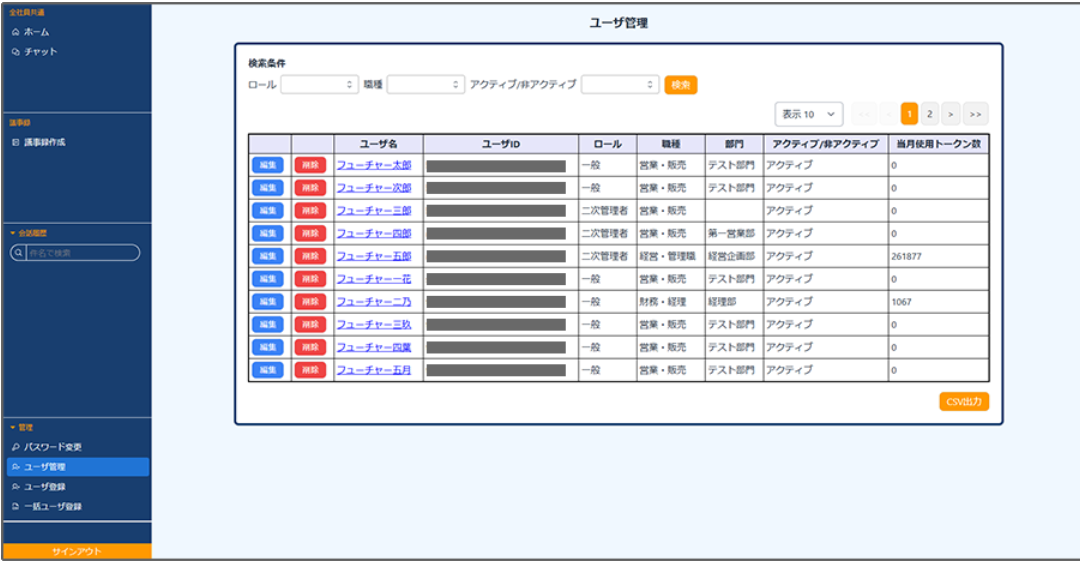Open 一括ユーザ登録 in the sidebar
1080x561 pixels.
click(x=52, y=507)
